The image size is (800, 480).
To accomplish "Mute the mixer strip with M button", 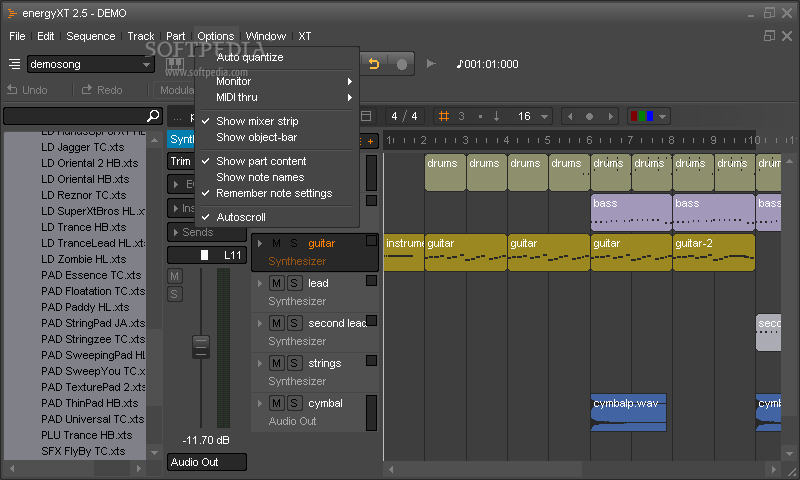I will 174,276.
